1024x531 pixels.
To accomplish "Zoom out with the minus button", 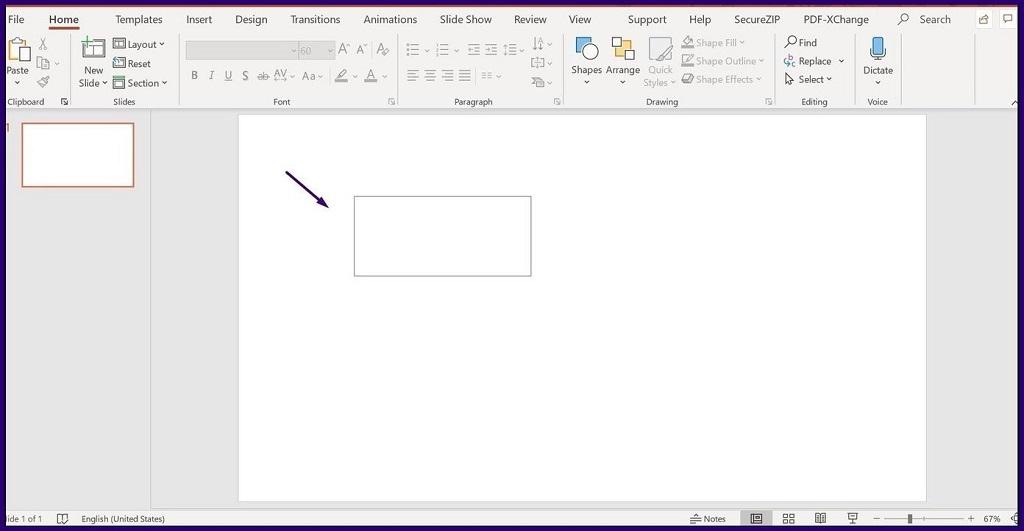I will [x=877, y=519].
